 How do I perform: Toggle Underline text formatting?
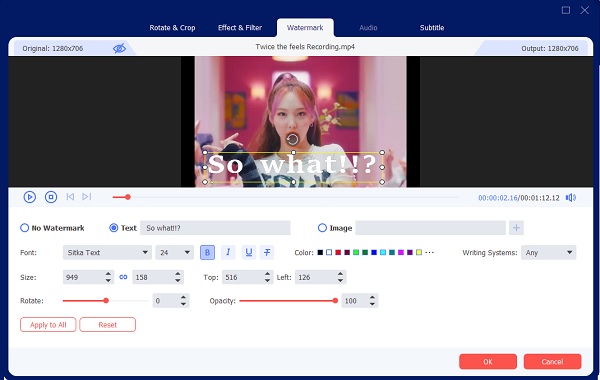point(249,252)
